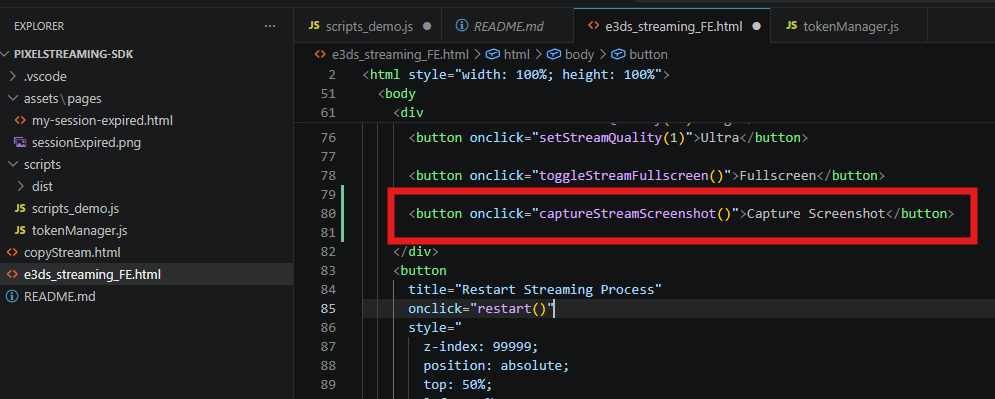Click sticky scroll line 51 body header

pos(397,94)
